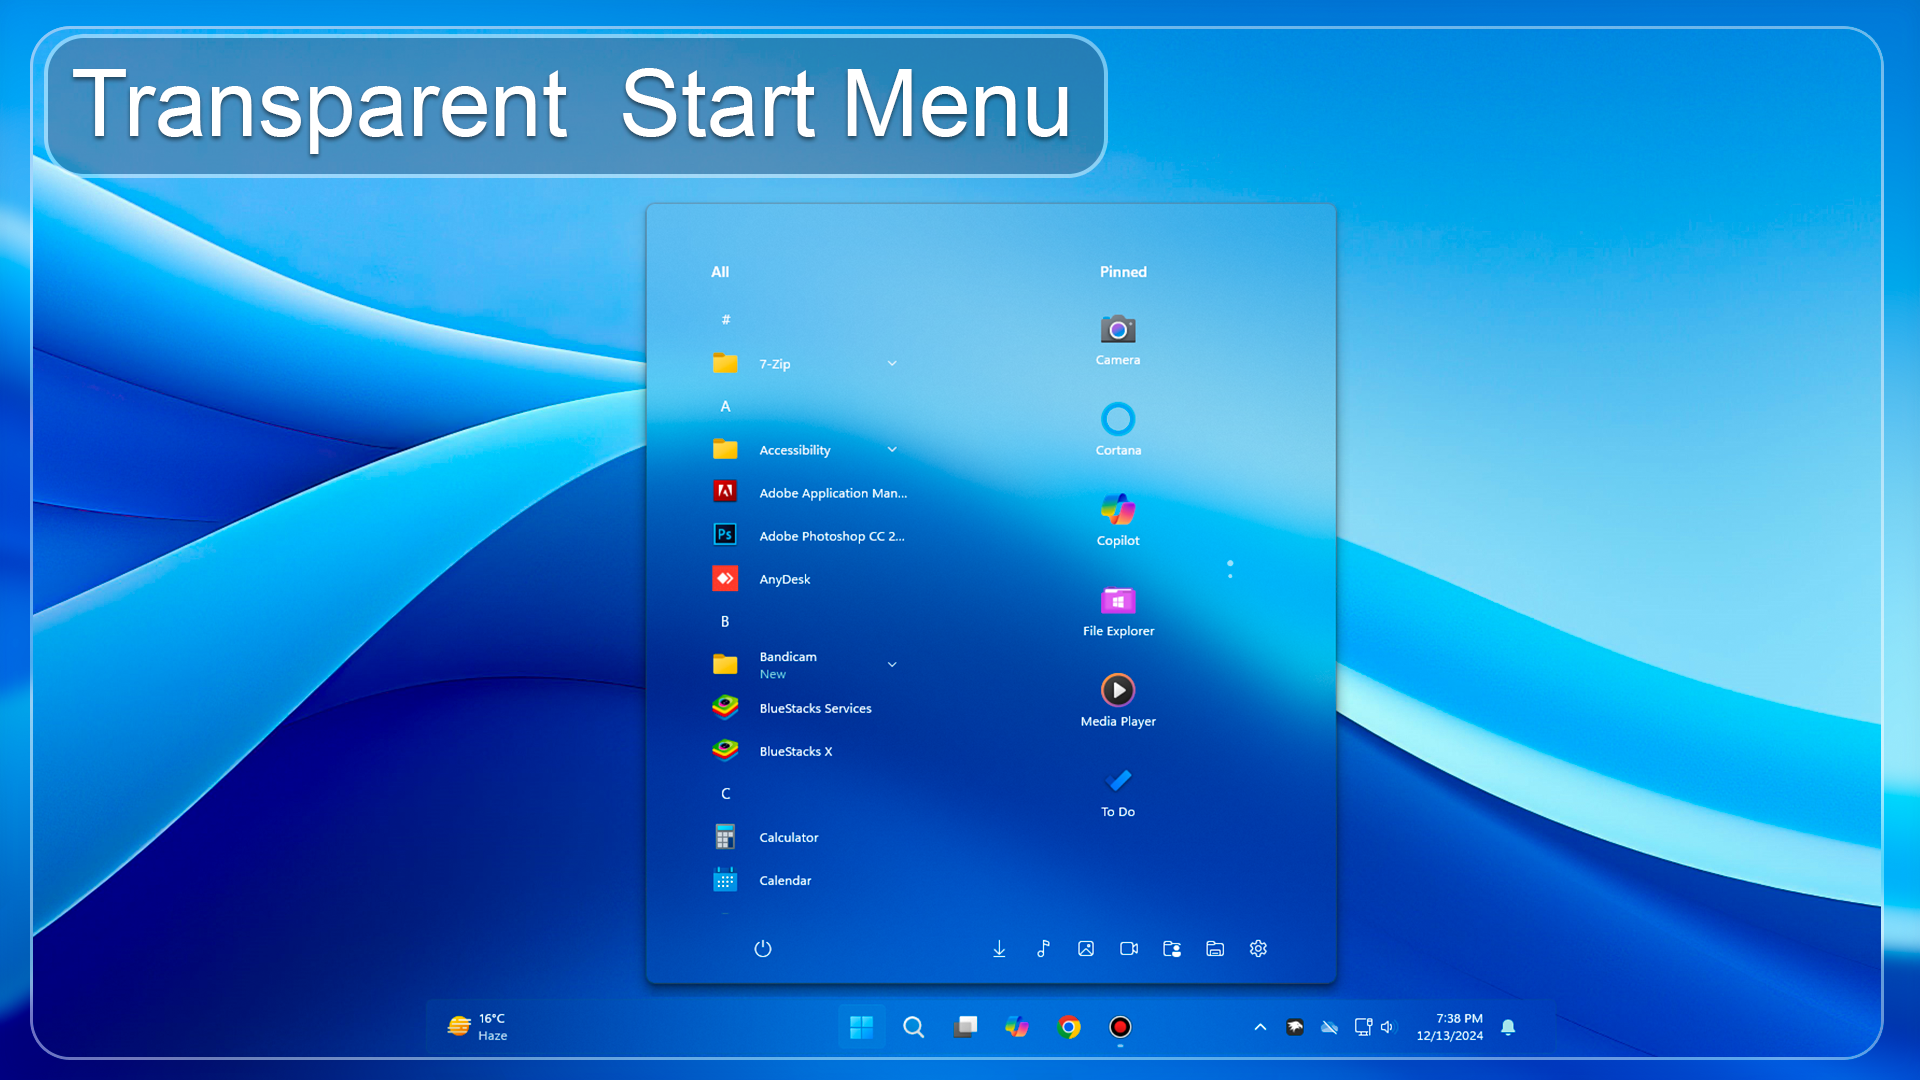Click the 'All' apps section header

(720, 271)
